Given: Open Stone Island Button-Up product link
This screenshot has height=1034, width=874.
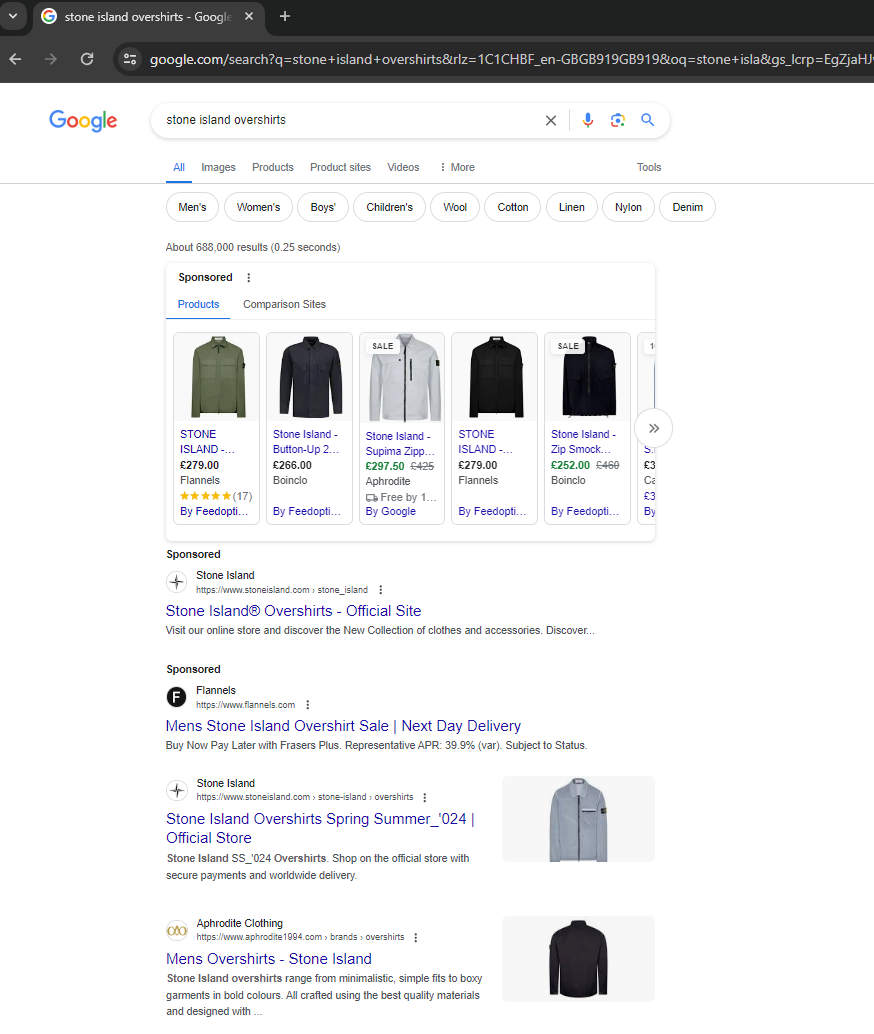Looking at the screenshot, I should [306, 442].
